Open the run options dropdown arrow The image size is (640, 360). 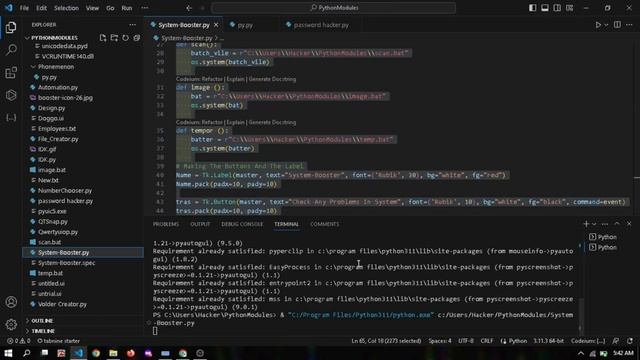coord(606,25)
